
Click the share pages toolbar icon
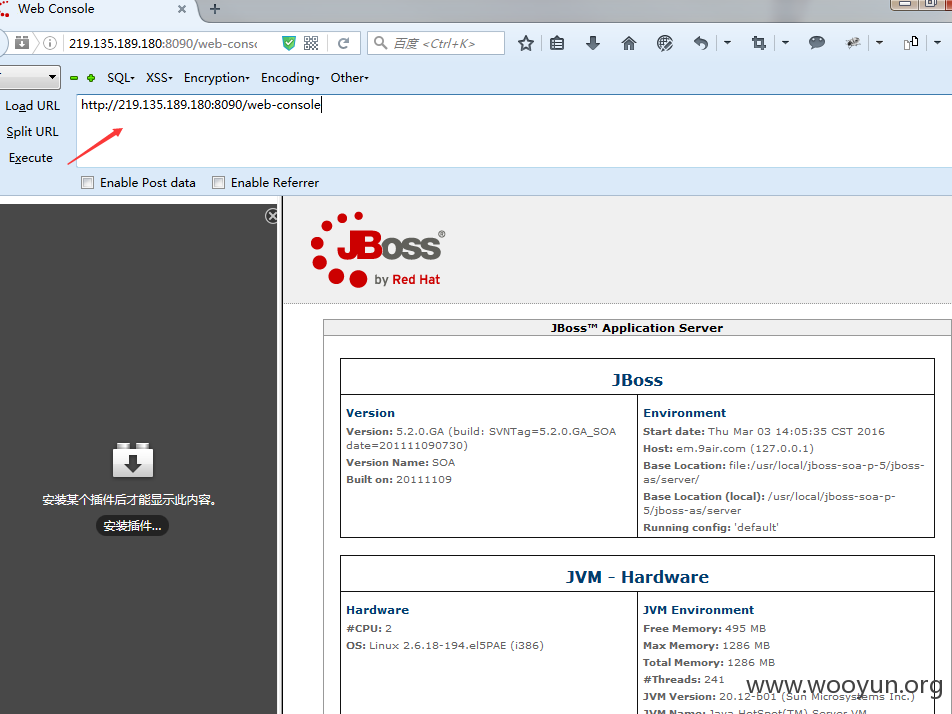(911, 43)
